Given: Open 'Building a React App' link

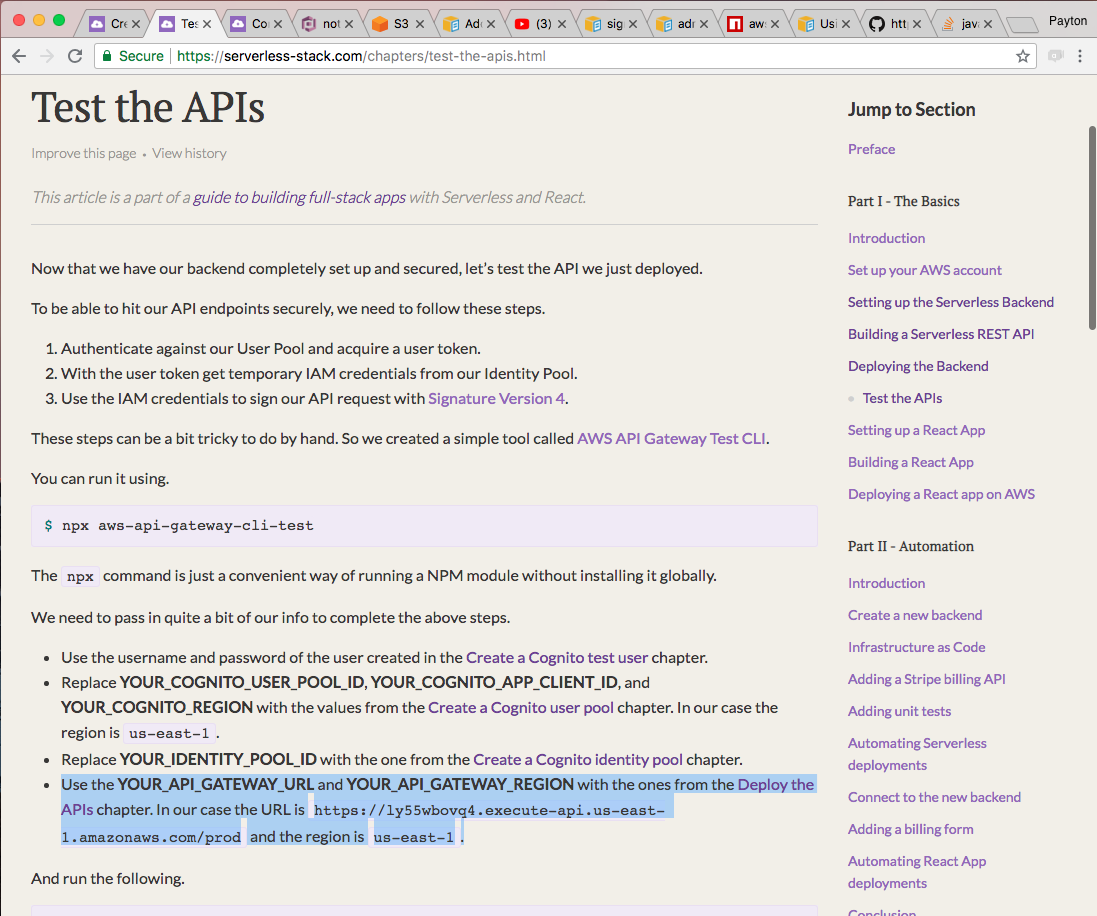Looking at the screenshot, I should [x=911, y=462].
